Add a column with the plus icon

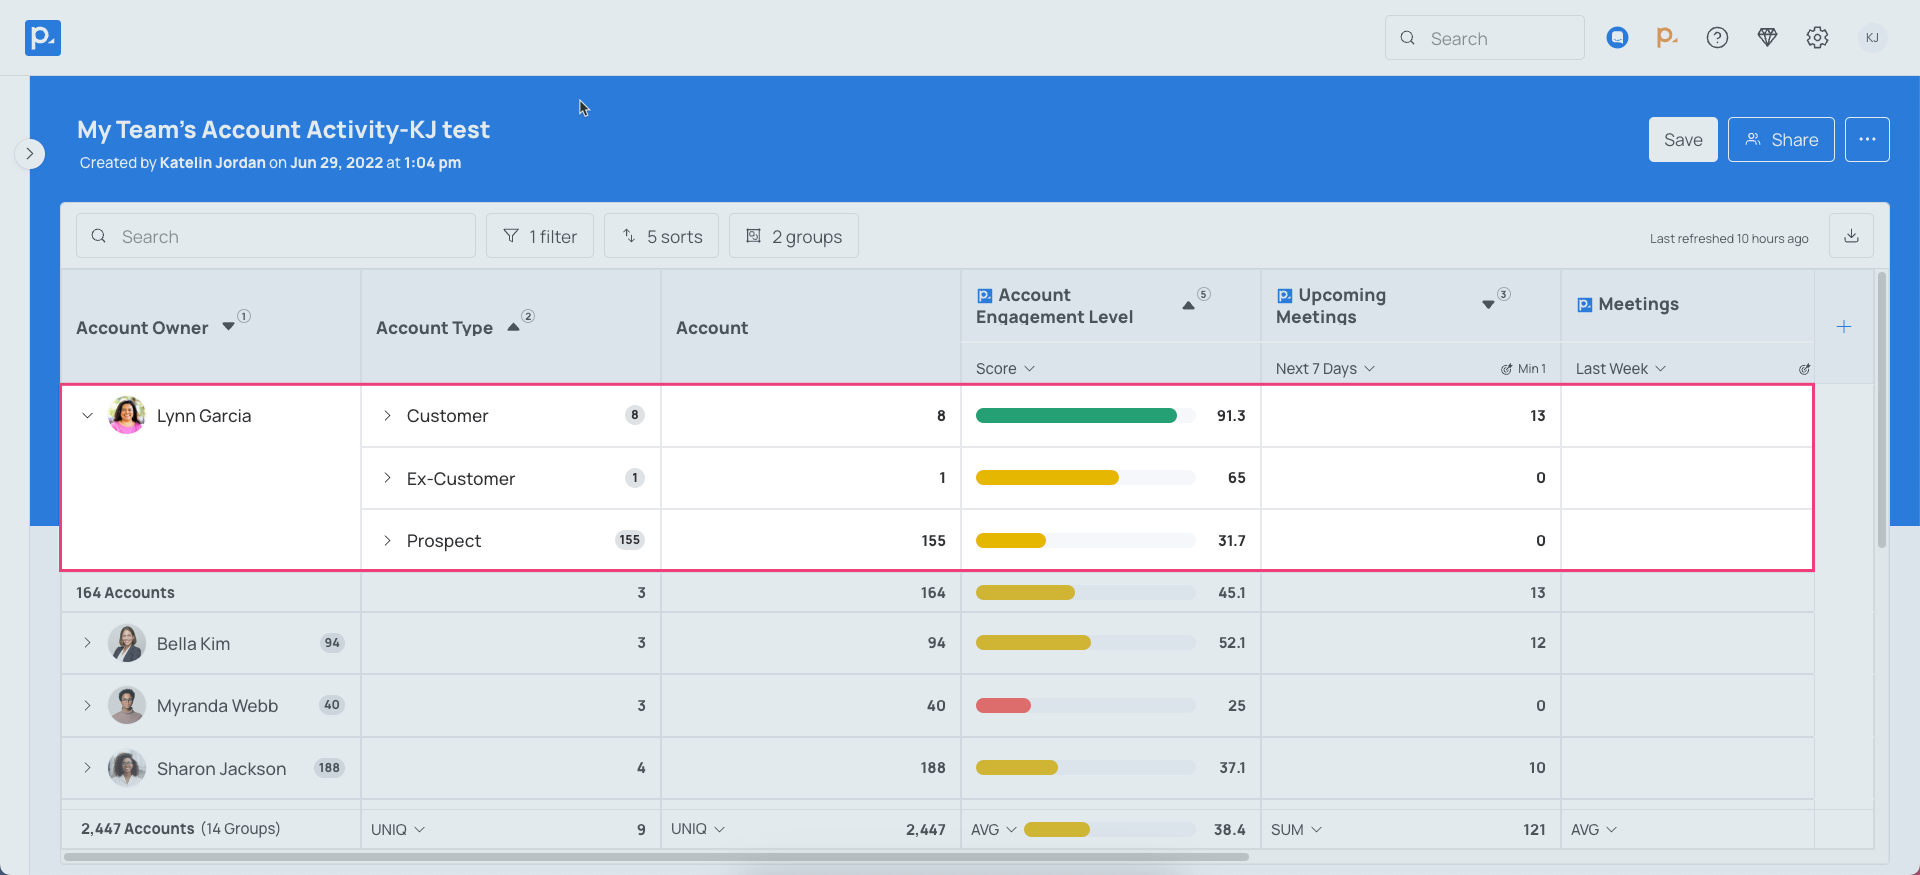1844,327
